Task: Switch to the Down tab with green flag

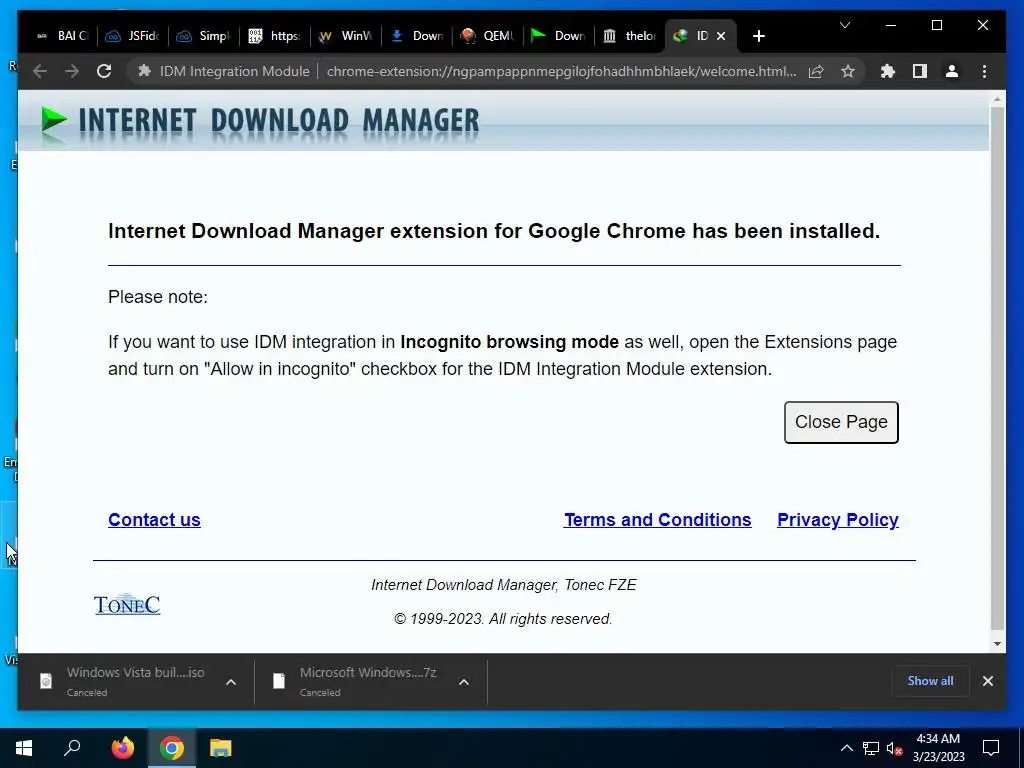Action: pyautogui.click(x=558, y=36)
